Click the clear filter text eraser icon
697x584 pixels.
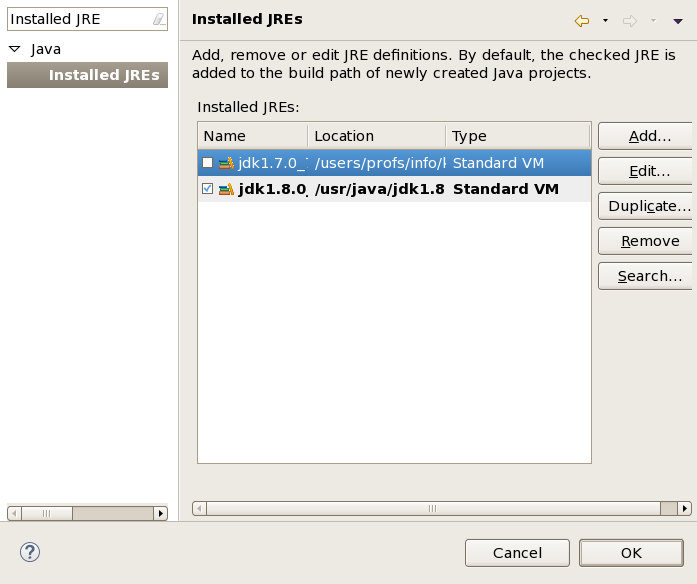(159, 19)
